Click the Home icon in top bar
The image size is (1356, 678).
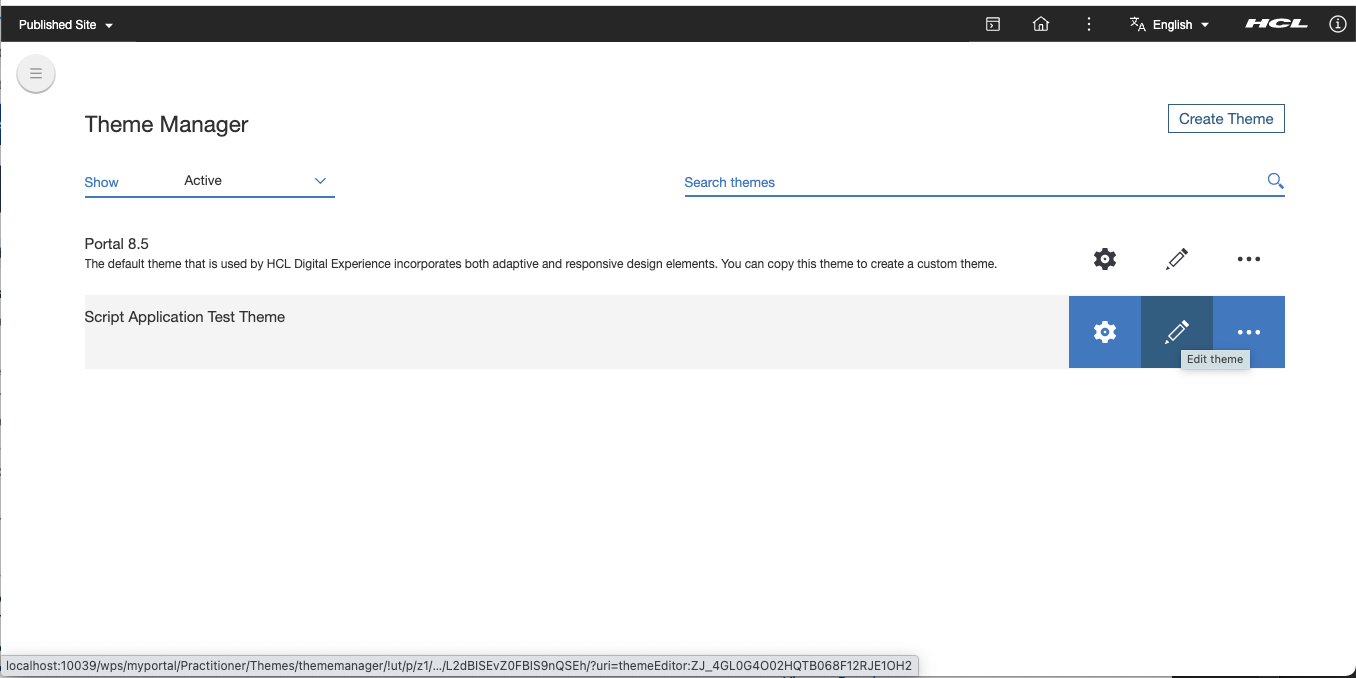(x=1040, y=25)
